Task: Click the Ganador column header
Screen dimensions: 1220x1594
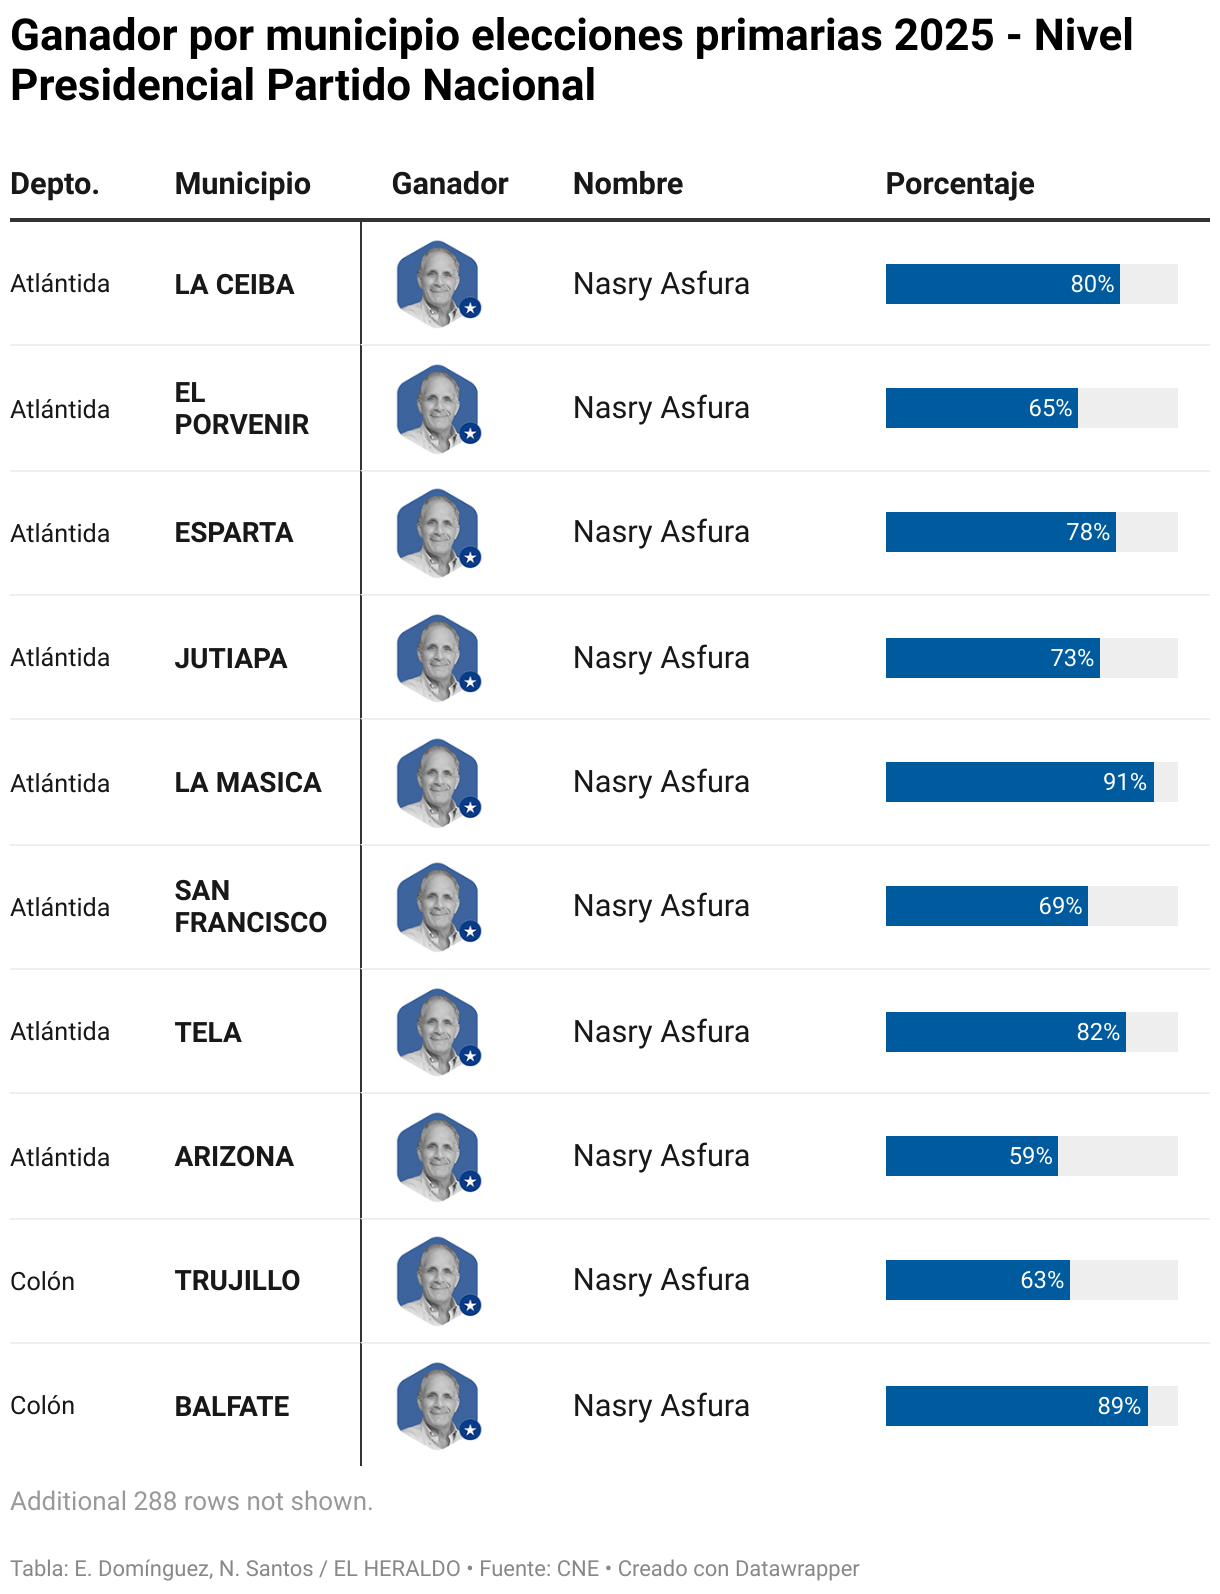Action: 450,184
